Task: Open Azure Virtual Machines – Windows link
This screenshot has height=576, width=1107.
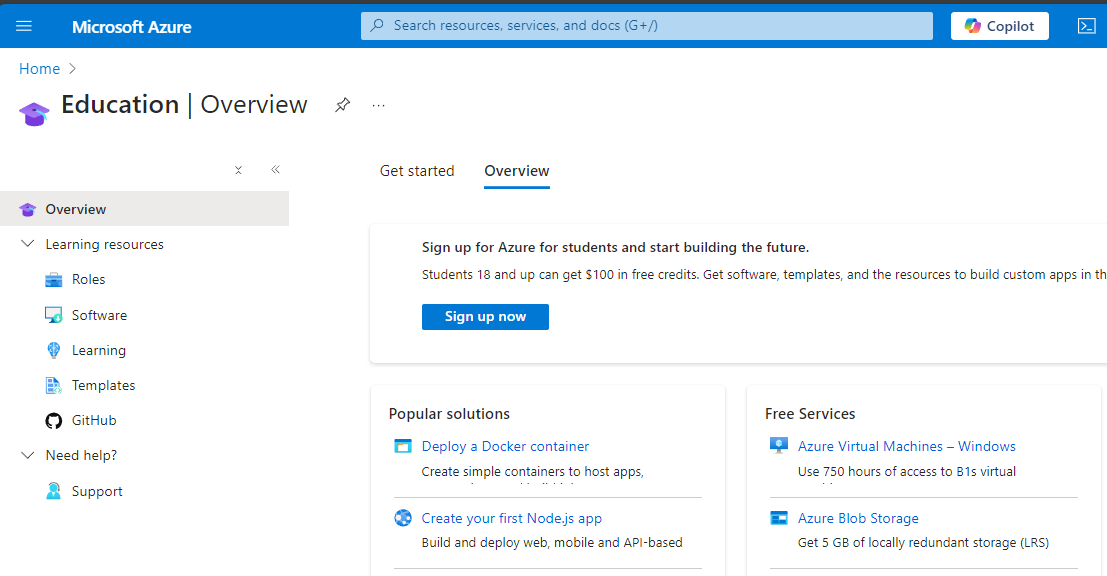Action: click(x=906, y=446)
